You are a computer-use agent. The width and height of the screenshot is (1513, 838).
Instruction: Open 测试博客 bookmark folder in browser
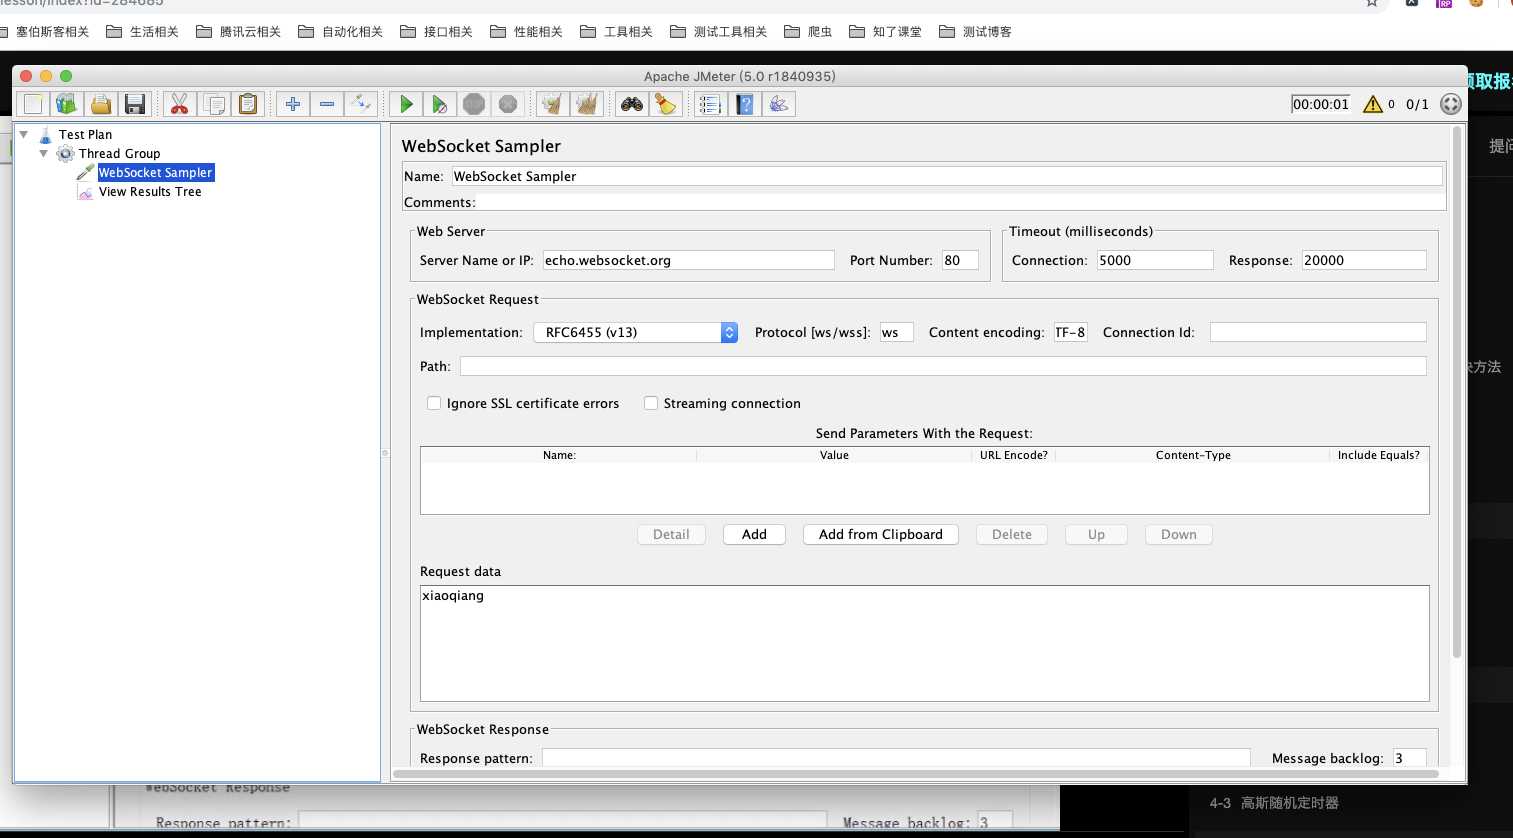(x=975, y=32)
